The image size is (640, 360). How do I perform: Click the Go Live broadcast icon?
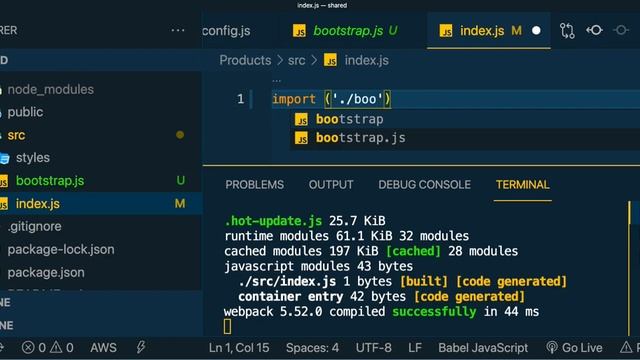point(551,347)
